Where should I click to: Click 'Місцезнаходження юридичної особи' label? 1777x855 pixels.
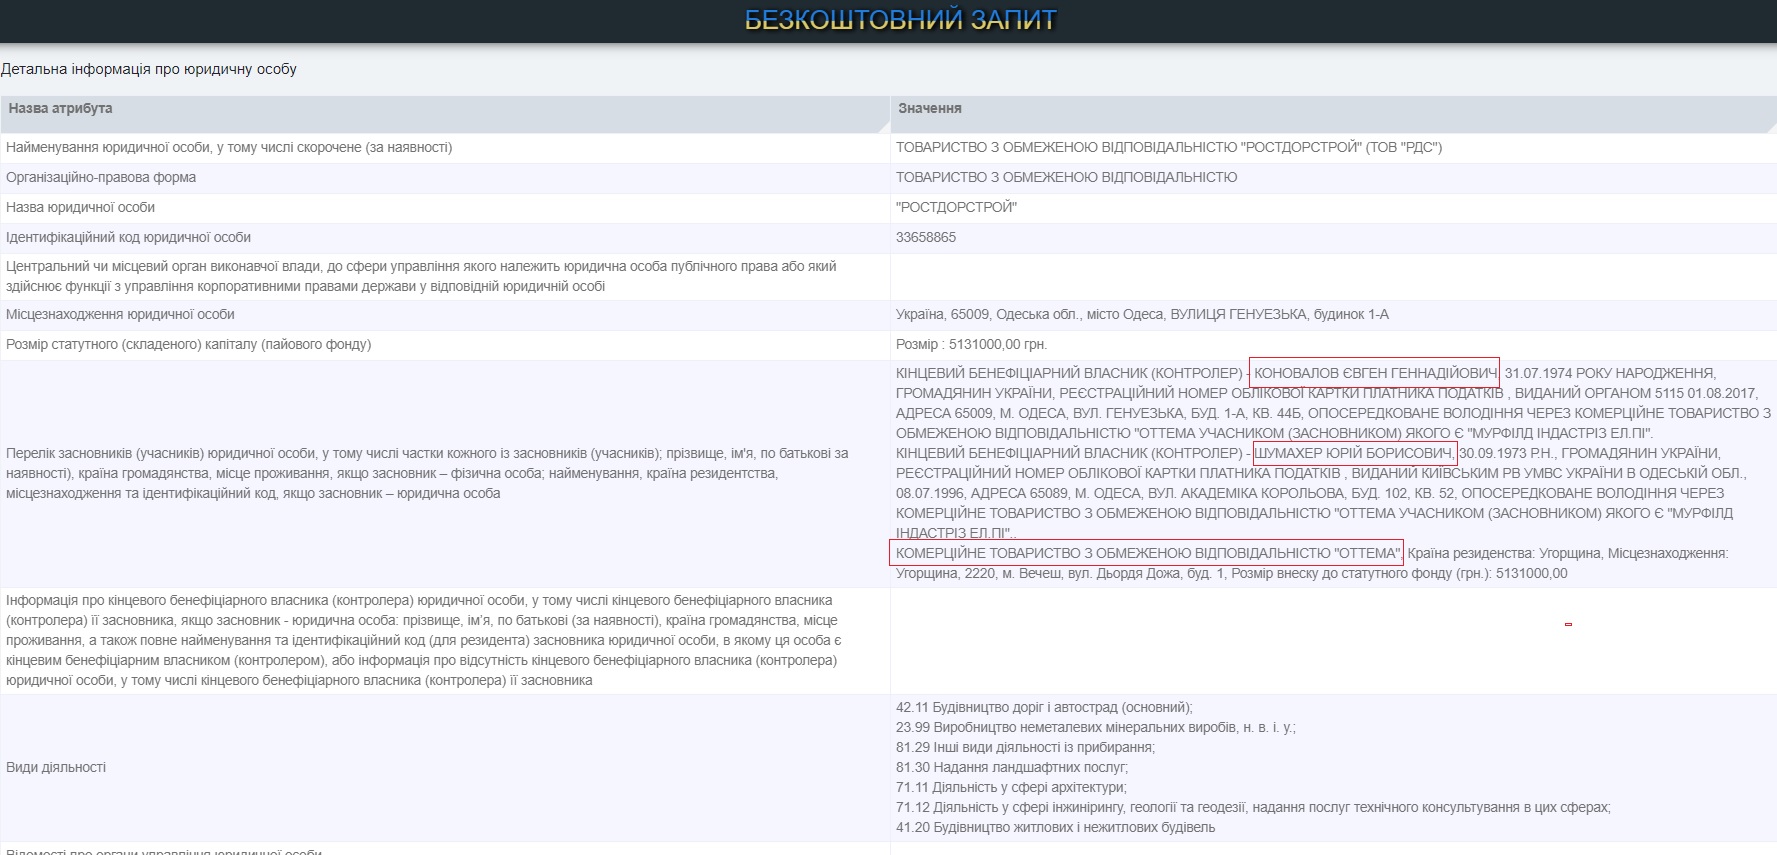tap(120, 314)
